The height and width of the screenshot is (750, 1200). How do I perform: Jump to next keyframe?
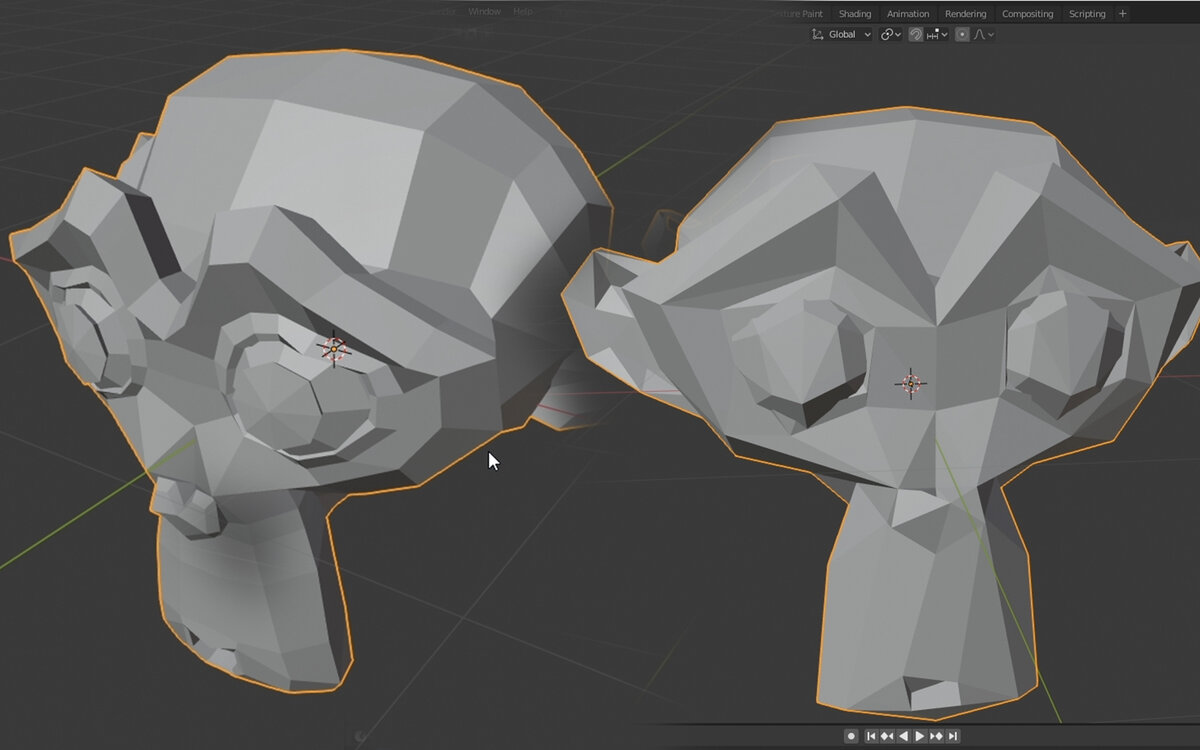pyautogui.click(x=937, y=736)
